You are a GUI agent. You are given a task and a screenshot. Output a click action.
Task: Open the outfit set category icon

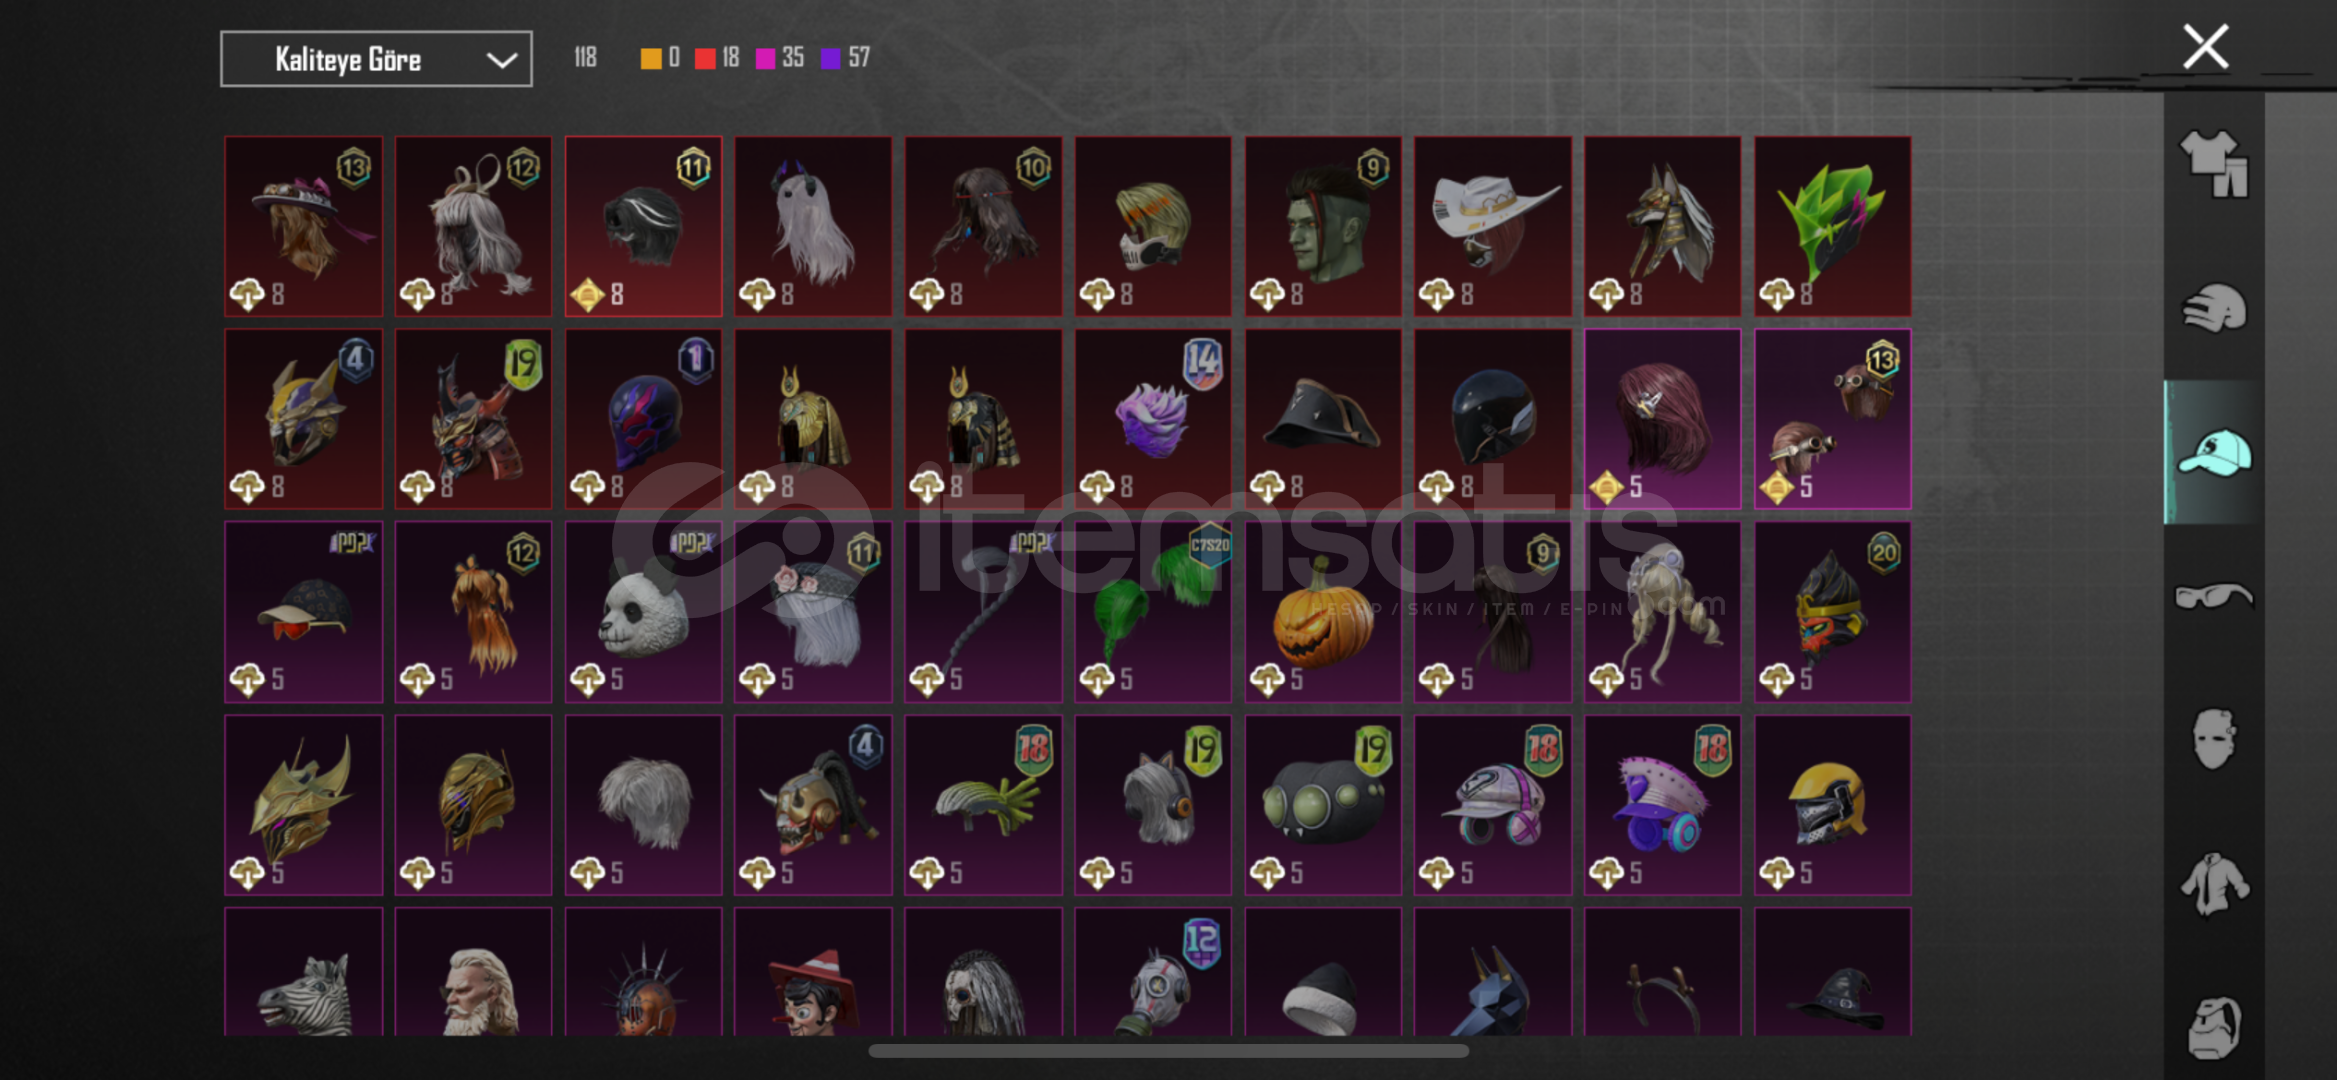[x=2214, y=164]
